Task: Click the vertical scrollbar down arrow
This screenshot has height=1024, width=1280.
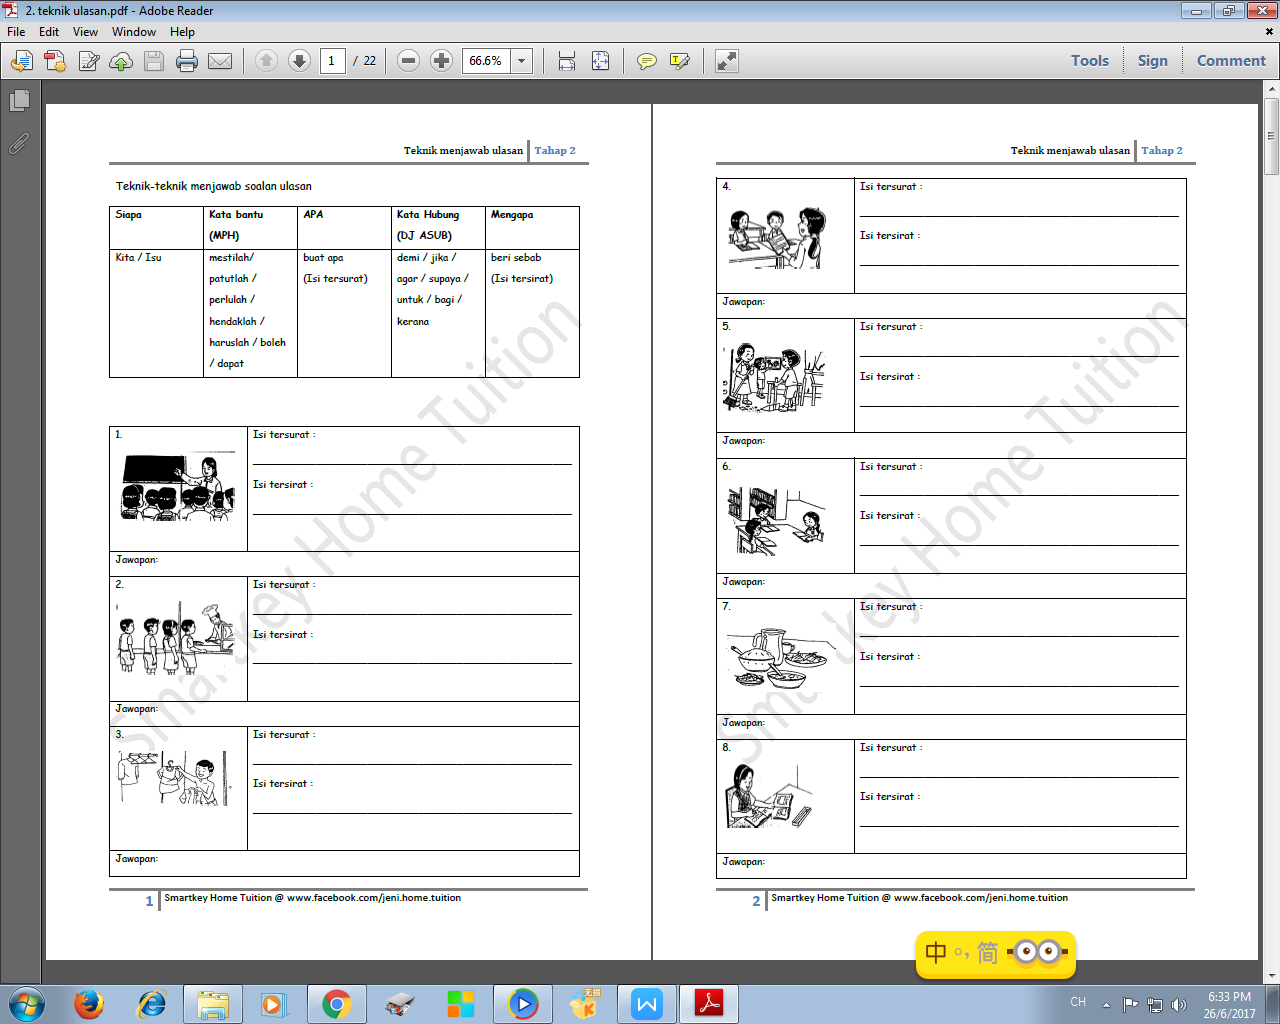Action: click(1272, 975)
